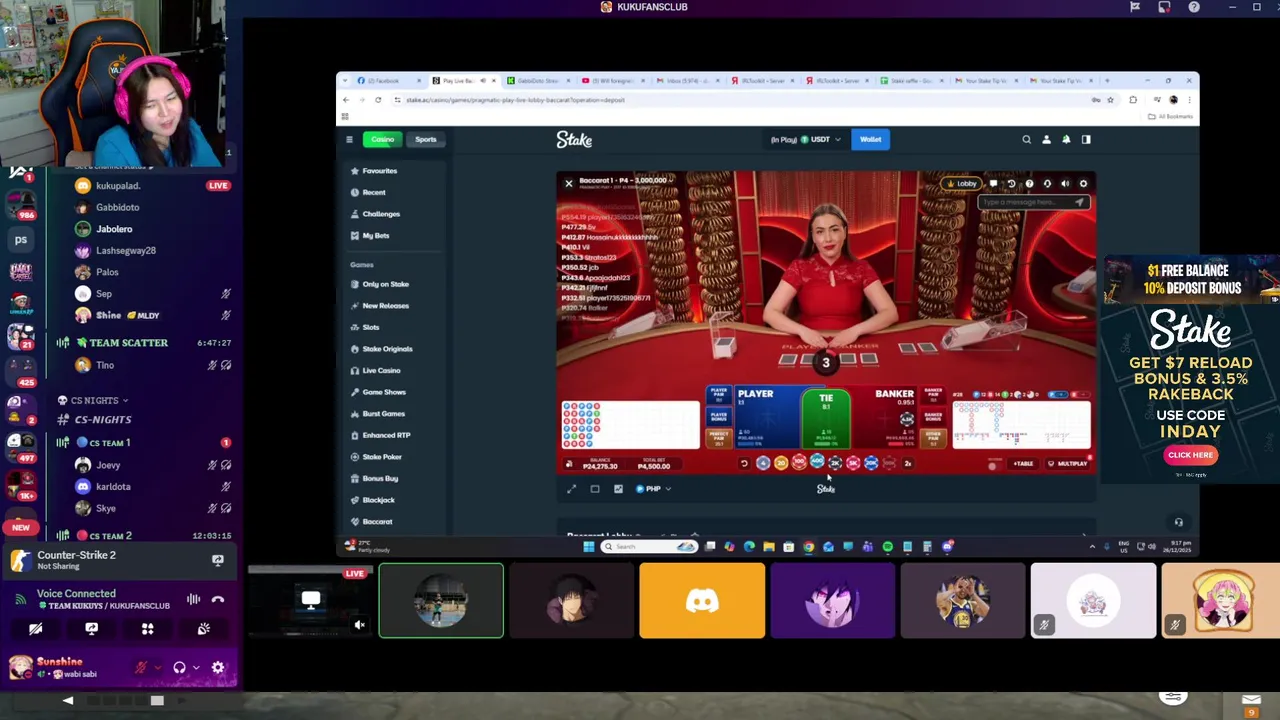The width and height of the screenshot is (1280, 720).
Task: Open Favourites in Stake sidebar
Action: tap(380, 171)
